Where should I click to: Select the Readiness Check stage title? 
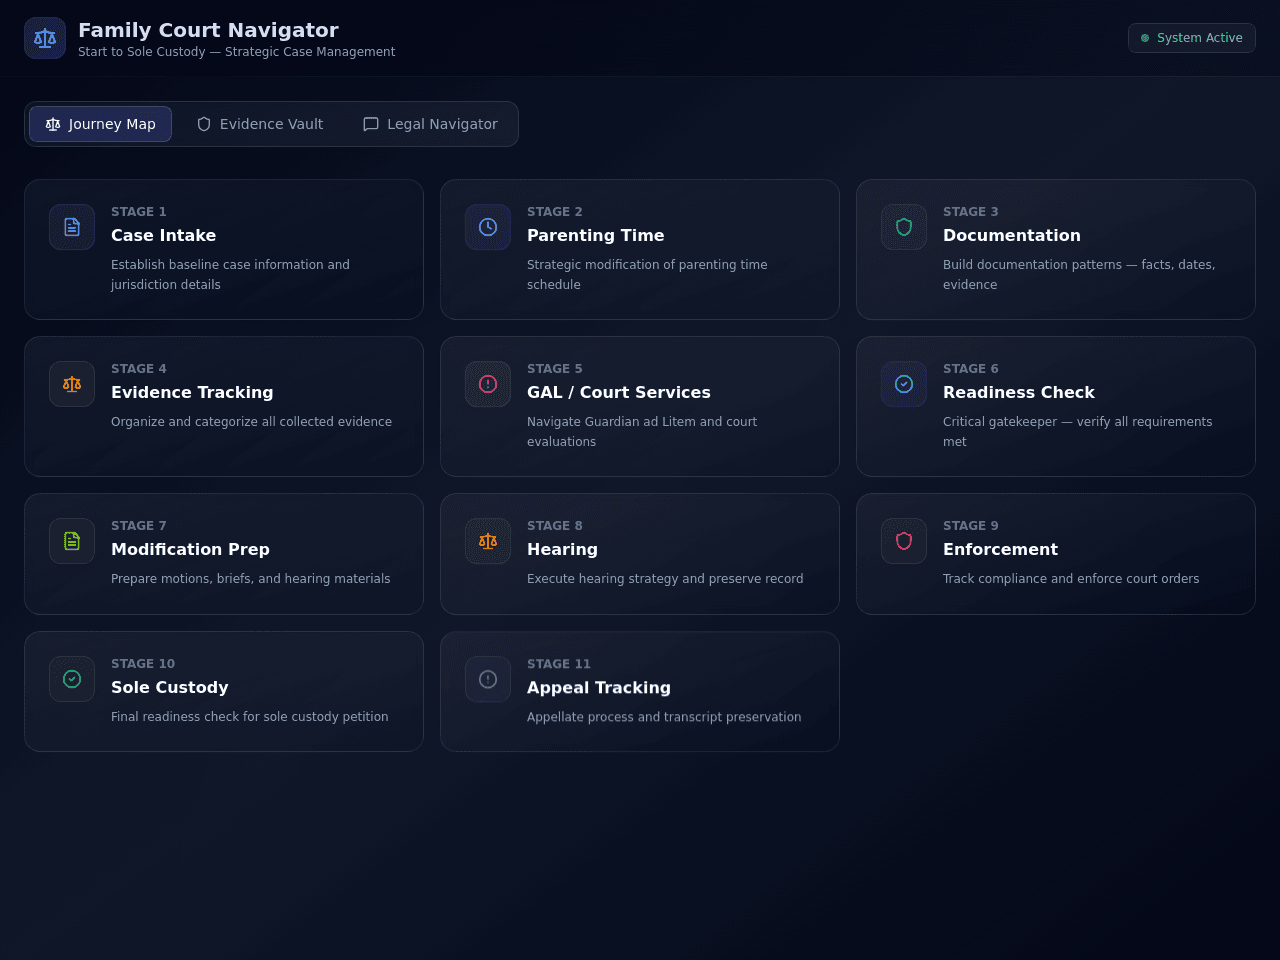[x=1018, y=392]
